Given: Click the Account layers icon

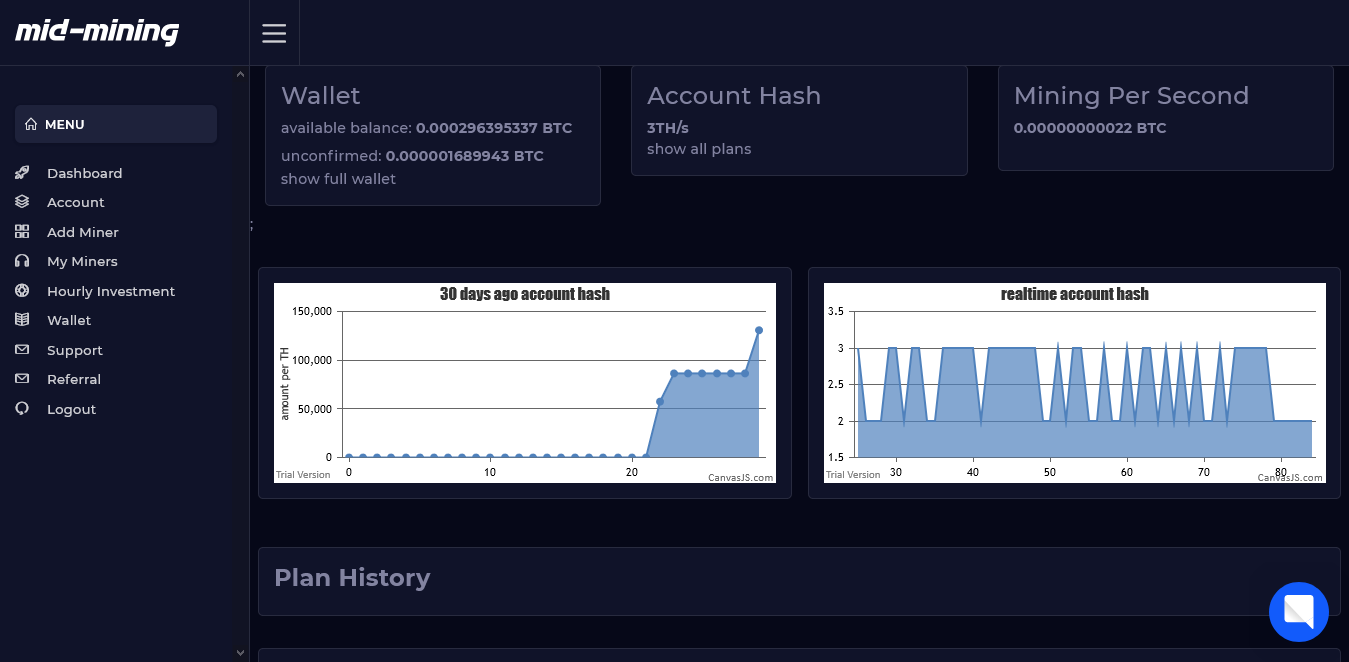Looking at the screenshot, I should click(22, 202).
